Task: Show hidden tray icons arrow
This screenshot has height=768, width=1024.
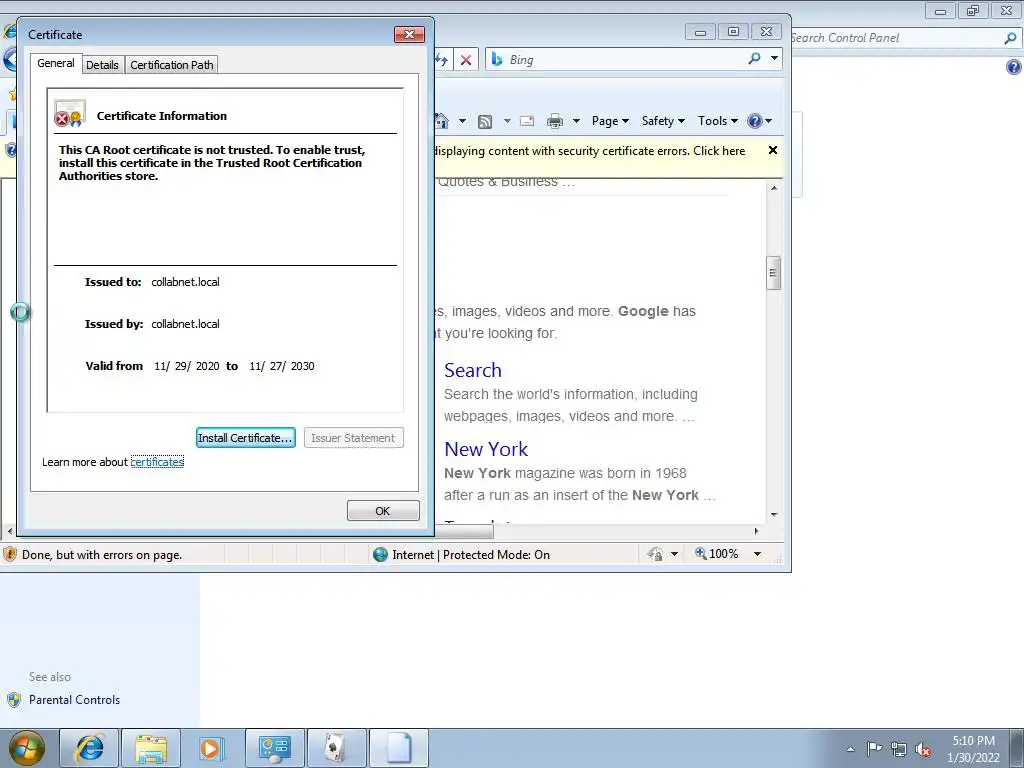Action: 850,749
